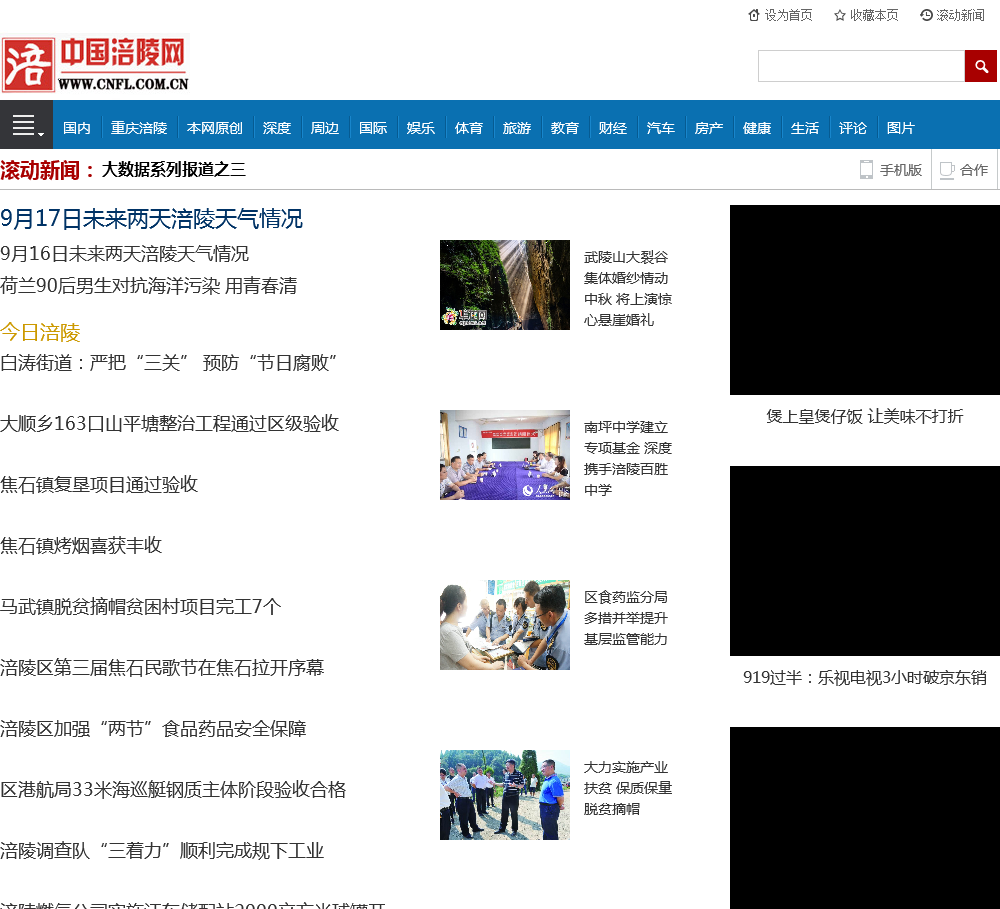1000x909 pixels.
Task: Click the 中国涪陵网 site logo
Action: coord(95,65)
